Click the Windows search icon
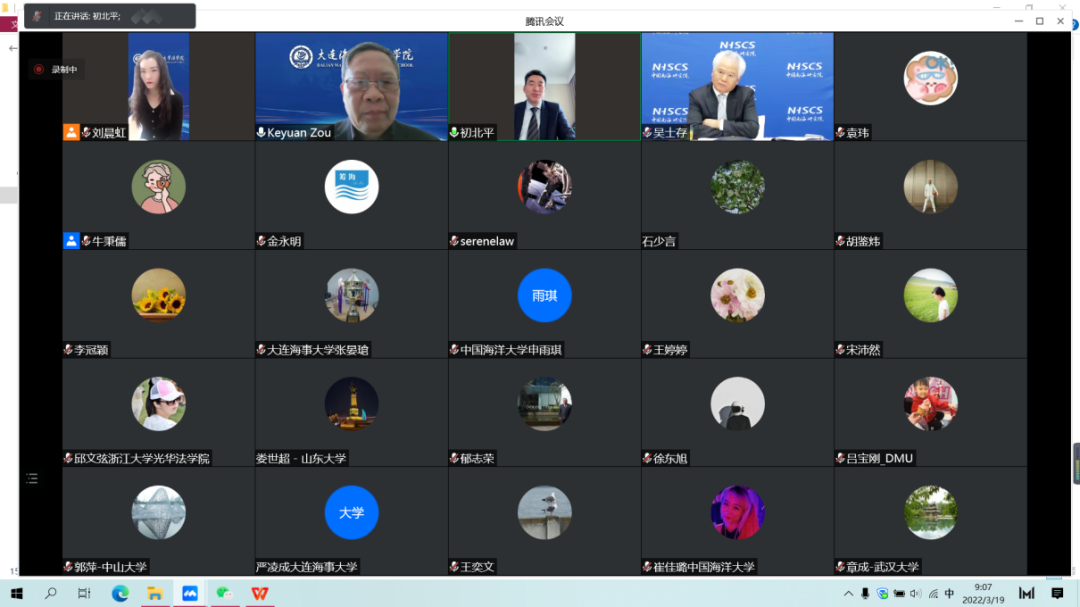Viewport: 1080px width, 607px height. (51, 593)
